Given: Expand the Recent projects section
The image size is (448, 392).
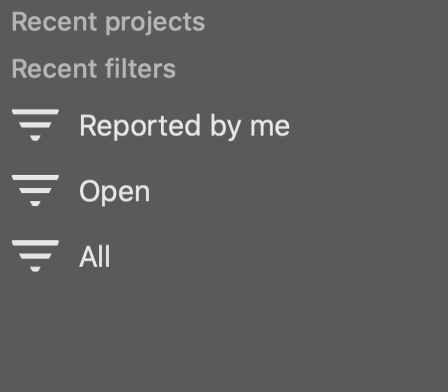Looking at the screenshot, I should pos(108,23).
